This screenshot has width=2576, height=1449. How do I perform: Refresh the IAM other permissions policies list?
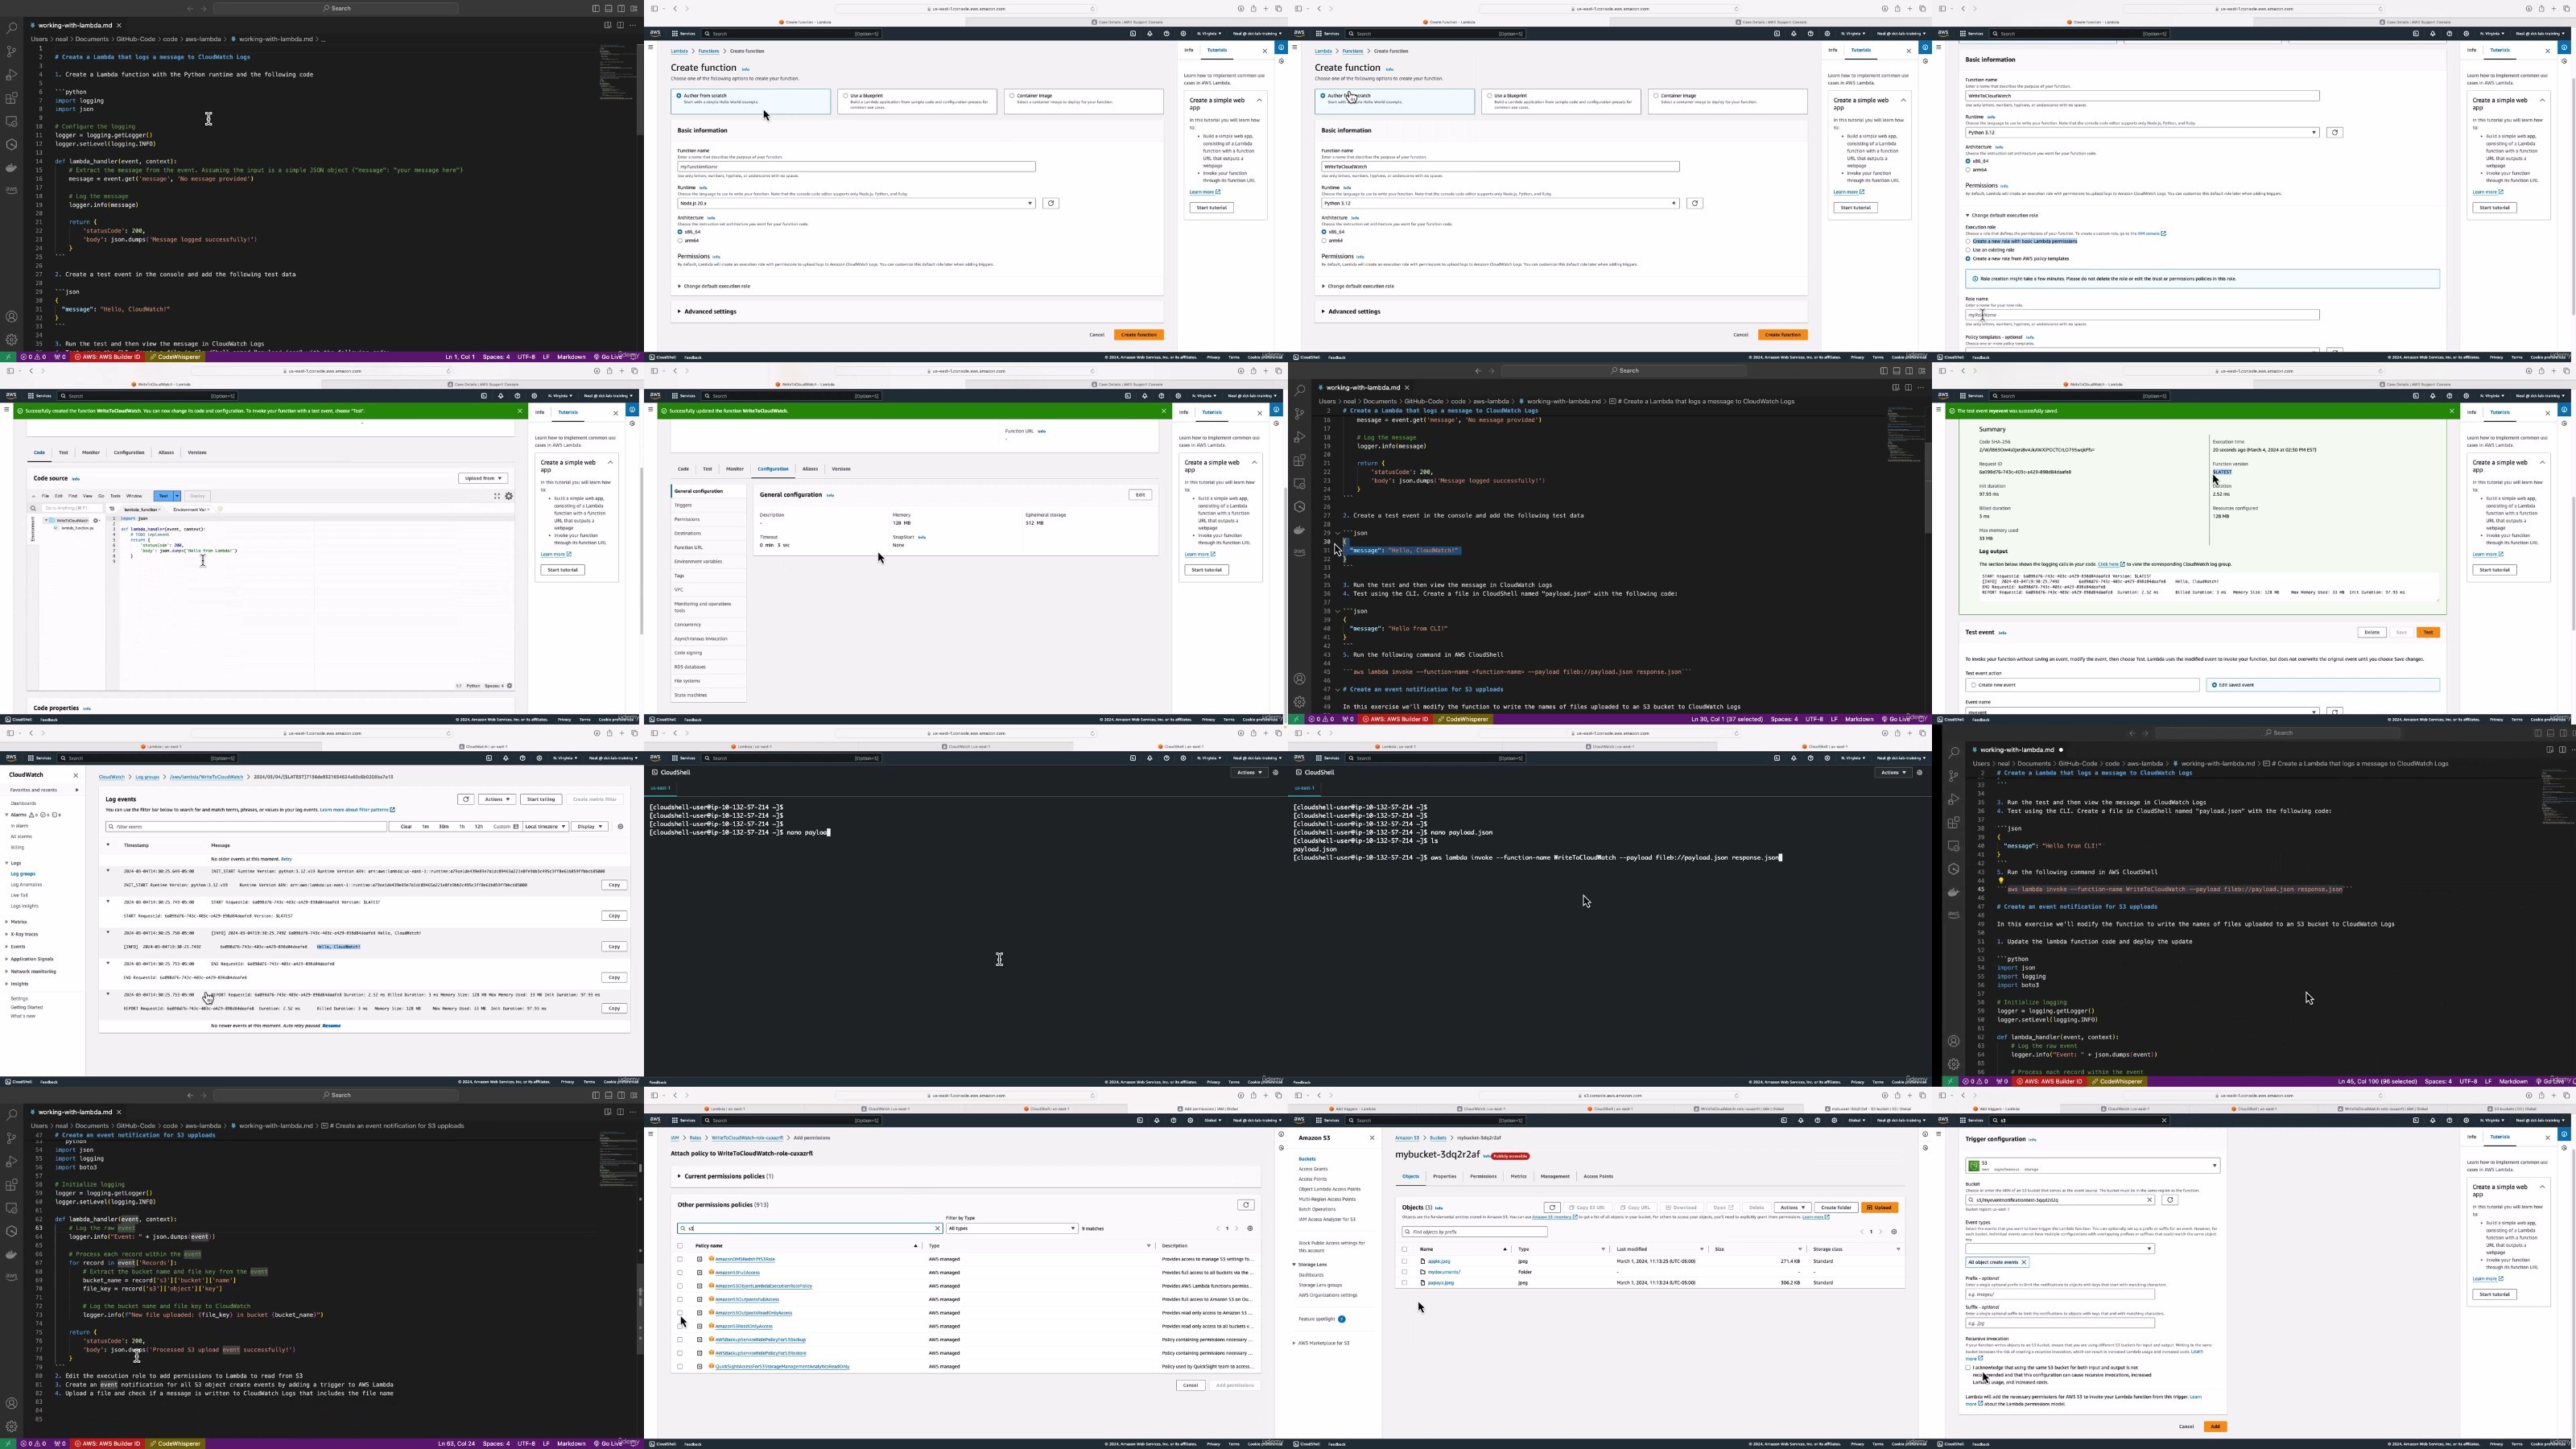[x=1245, y=1205]
